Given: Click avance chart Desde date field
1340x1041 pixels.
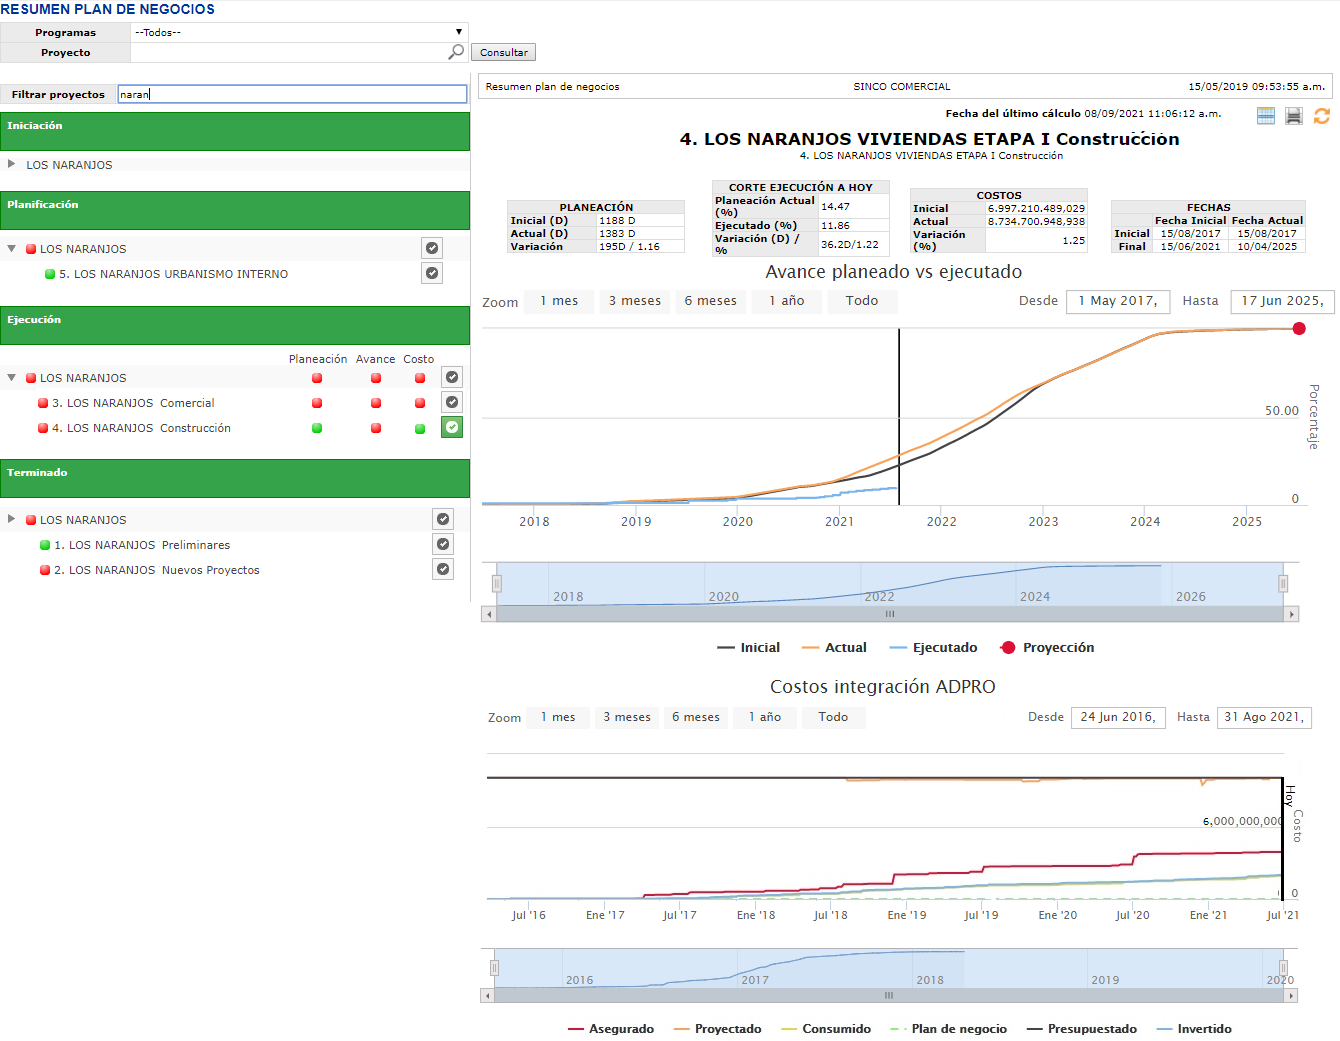Looking at the screenshot, I should click(1117, 301).
